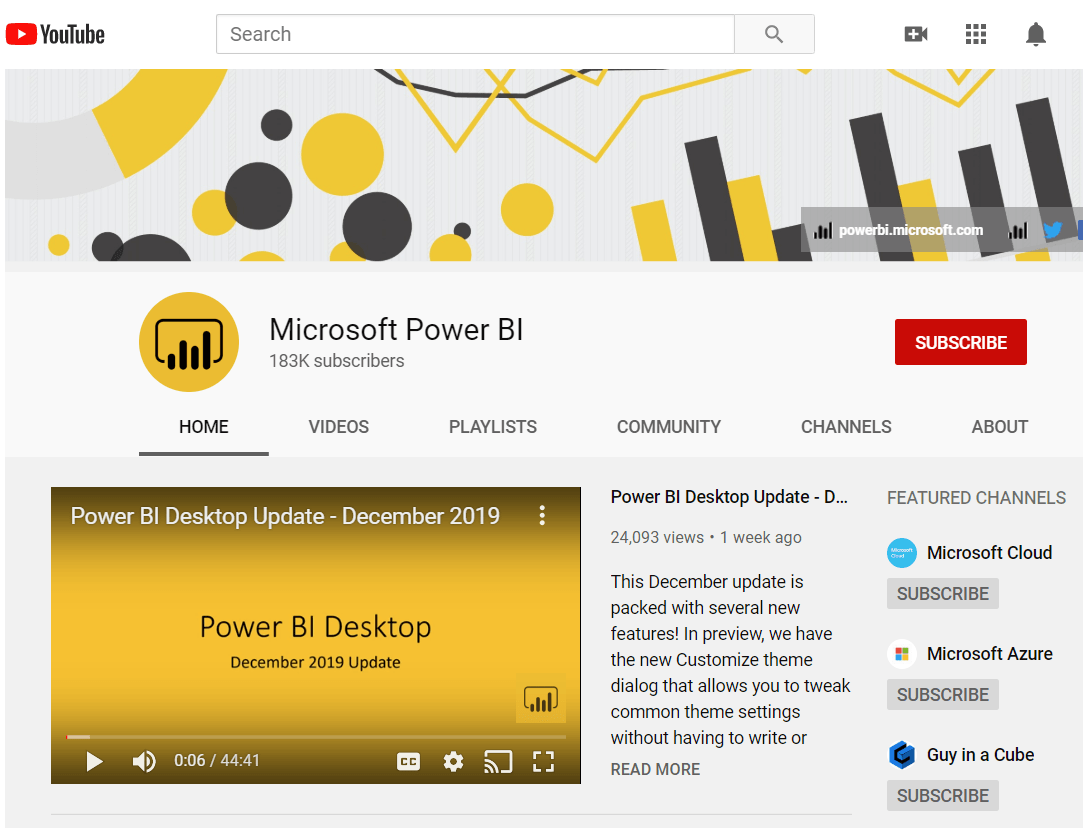Open the Twitter link on the banner
This screenshot has height=828, width=1083.
pyautogui.click(x=1053, y=230)
